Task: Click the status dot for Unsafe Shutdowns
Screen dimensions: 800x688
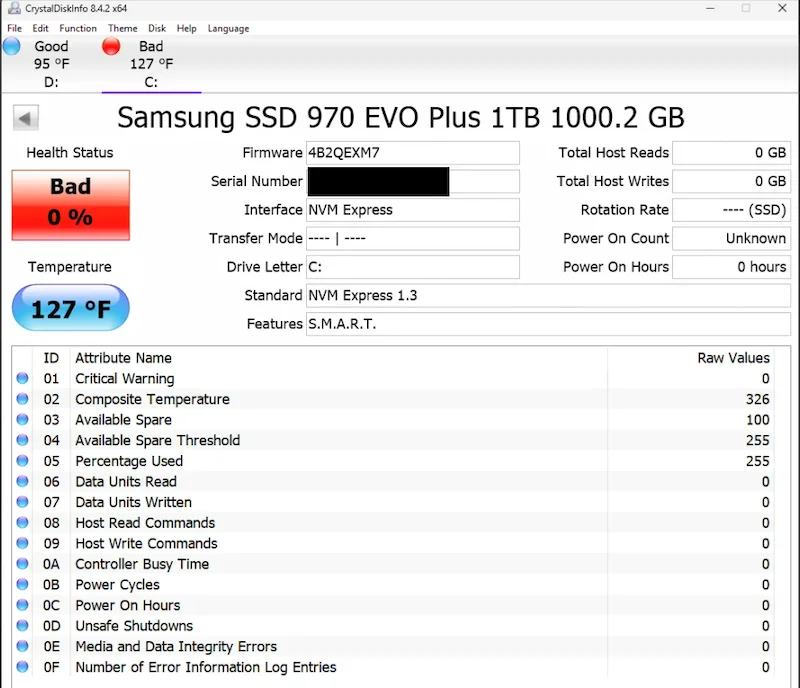Action: [x=22, y=625]
